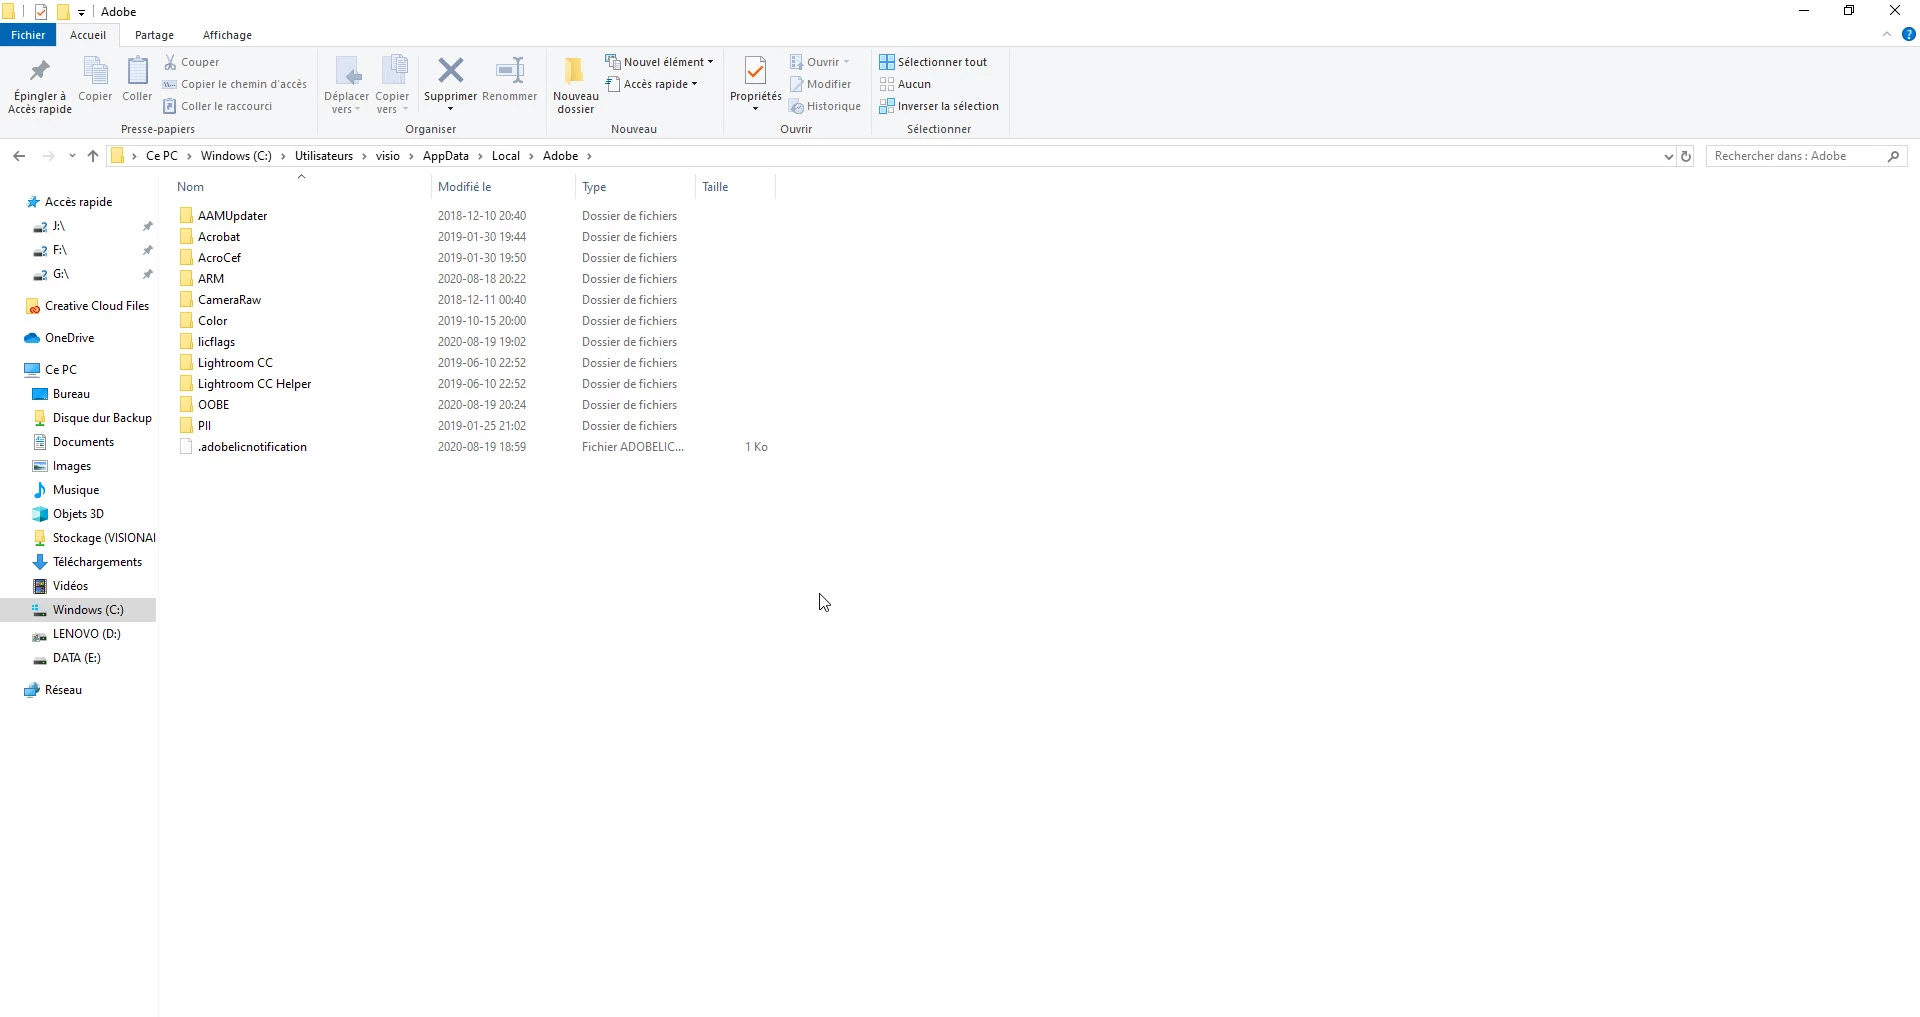Screen dimensions: 1920x1017
Task: Click the Ouvrir ribbon command
Action: pyautogui.click(x=820, y=62)
